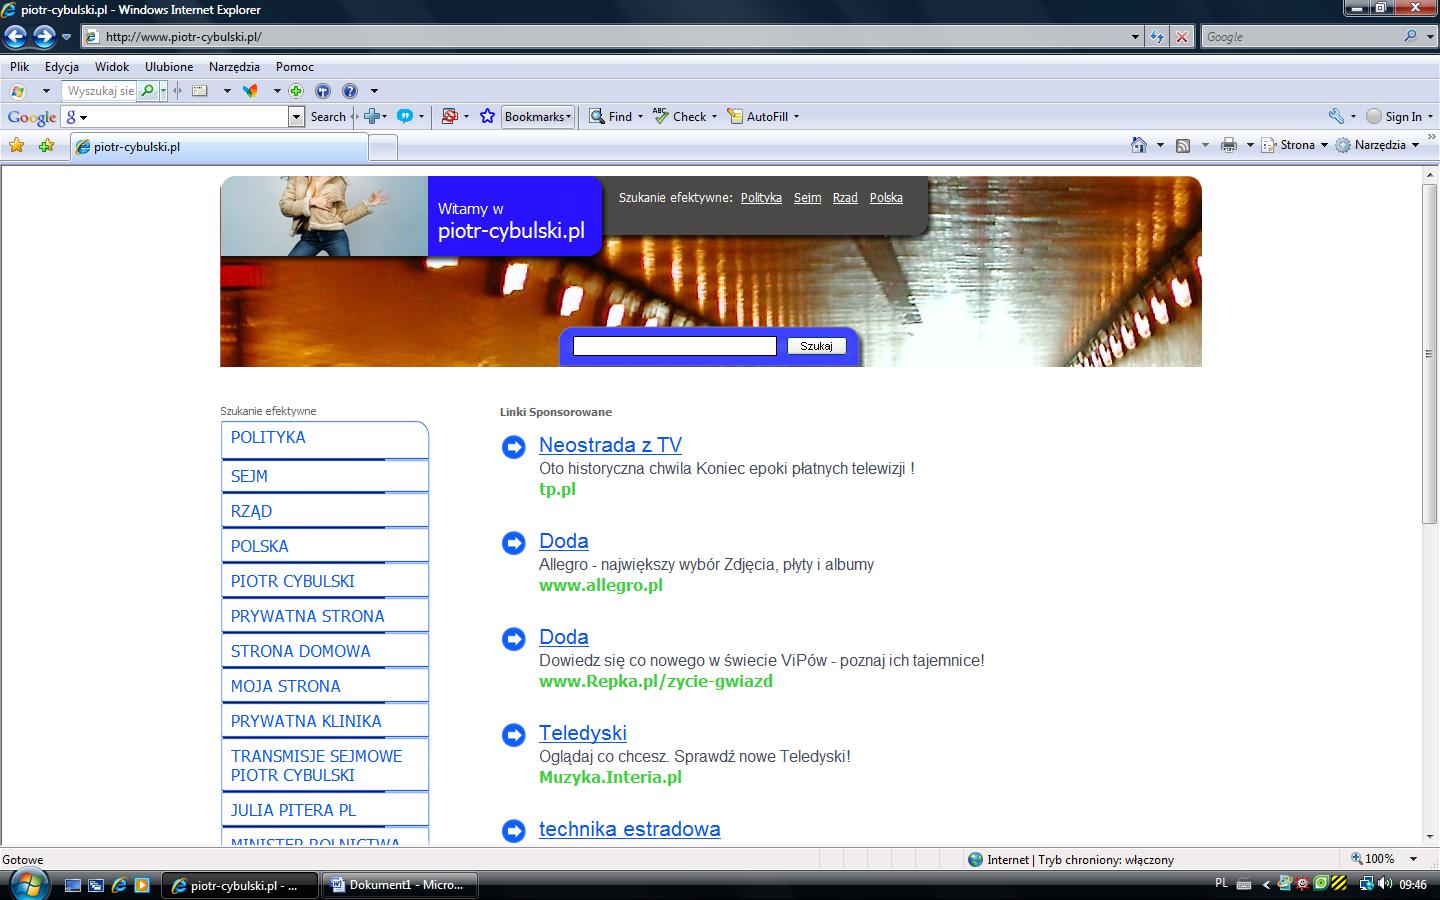Go forward with the Forward arrow button
This screenshot has width=1440, height=900.
click(44, 37)
